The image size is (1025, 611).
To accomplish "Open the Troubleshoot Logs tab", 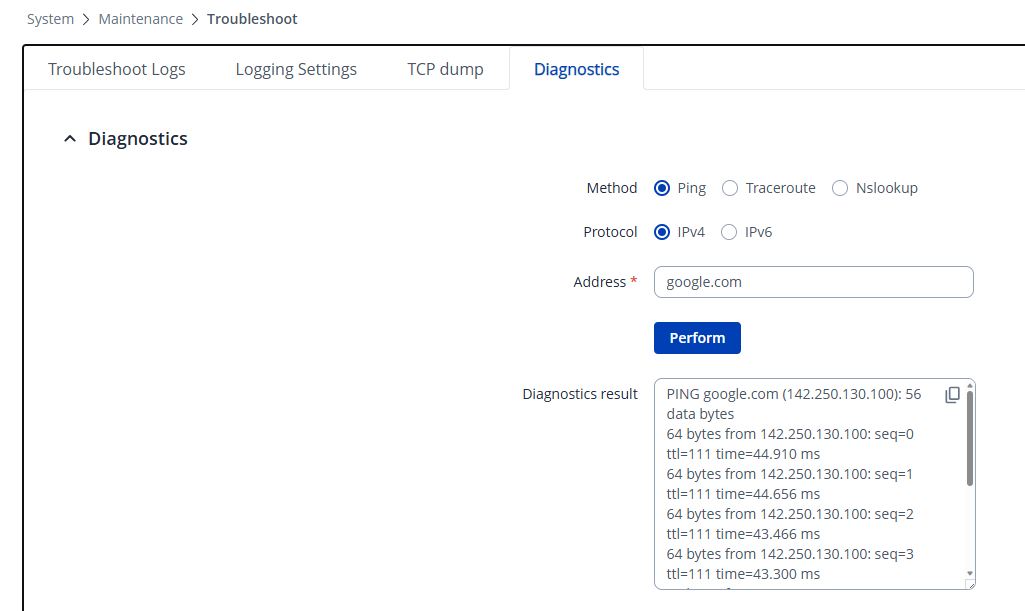I will [117, 69].
